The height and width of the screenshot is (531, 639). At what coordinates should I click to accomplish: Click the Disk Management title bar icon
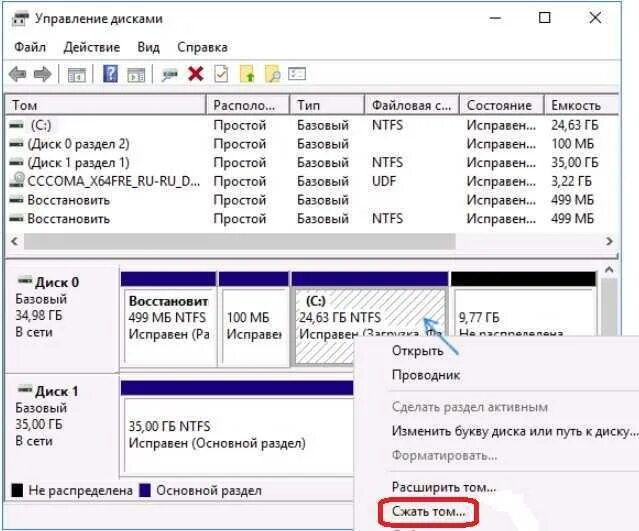tap(20, 19)
